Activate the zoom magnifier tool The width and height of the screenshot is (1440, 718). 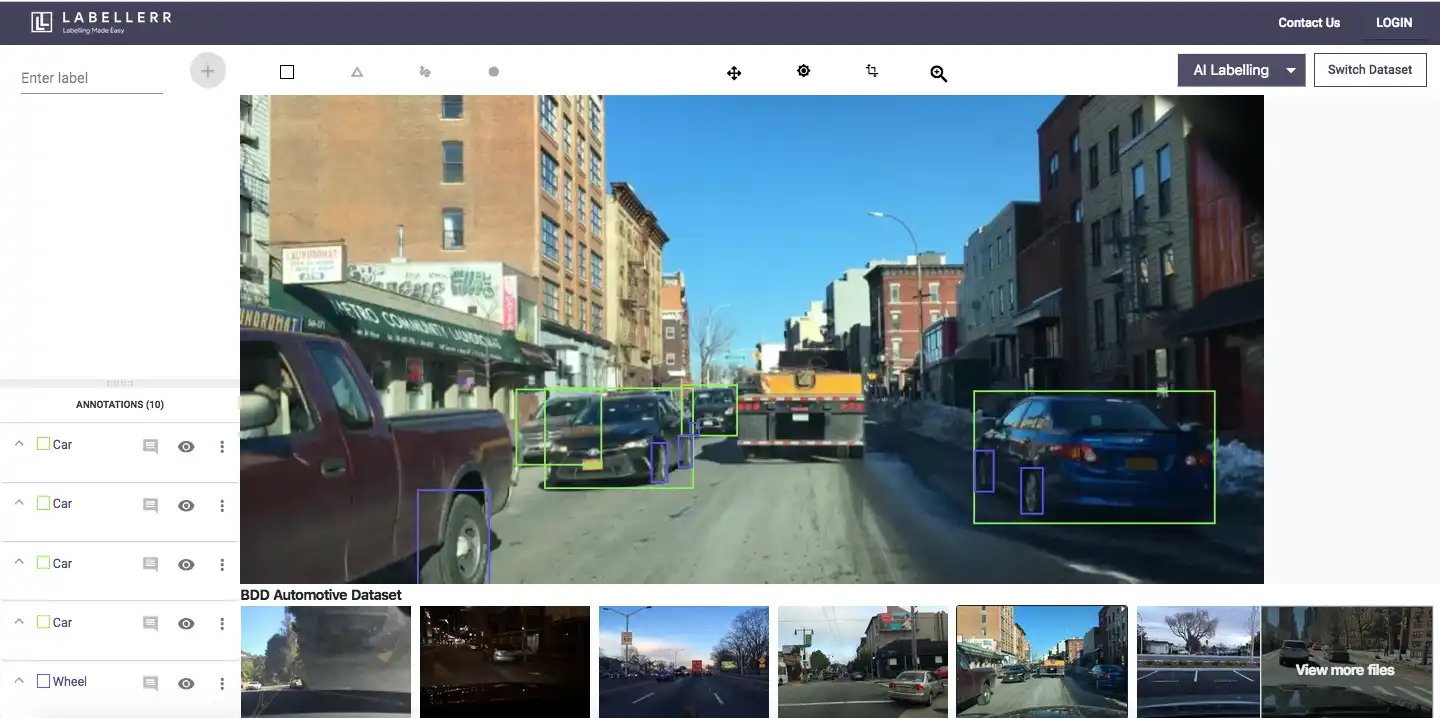[x=938, y=72]
